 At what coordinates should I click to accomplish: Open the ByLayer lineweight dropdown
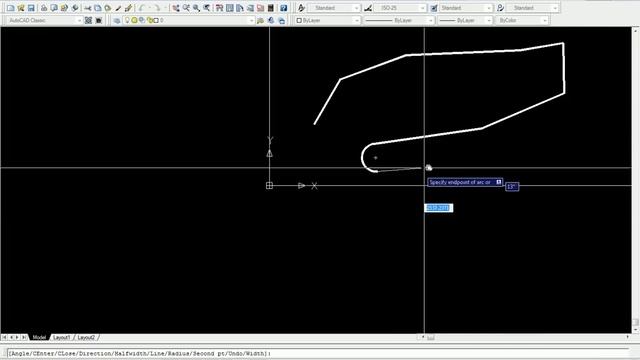pyautogui.click(x=489, y=20)
